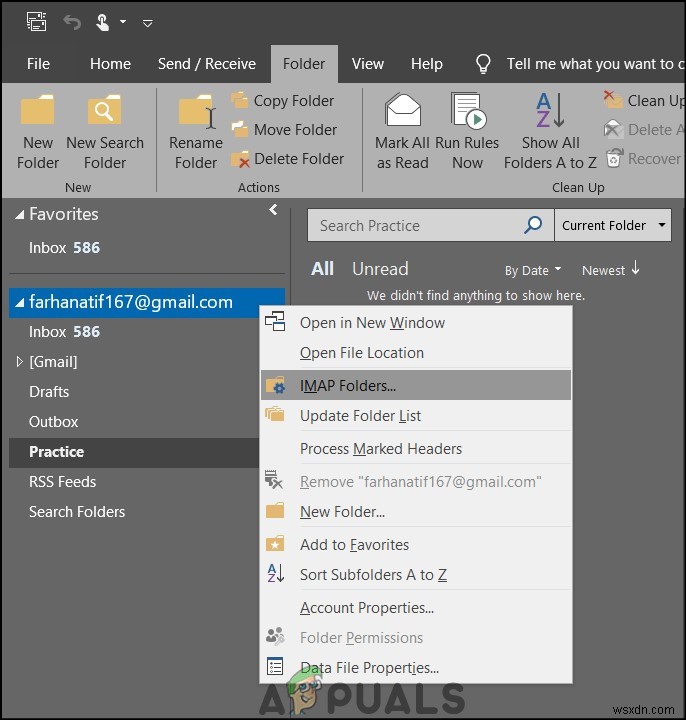
Task: Expand the [Gmail] folder triangle
Action: pos(19,362)
